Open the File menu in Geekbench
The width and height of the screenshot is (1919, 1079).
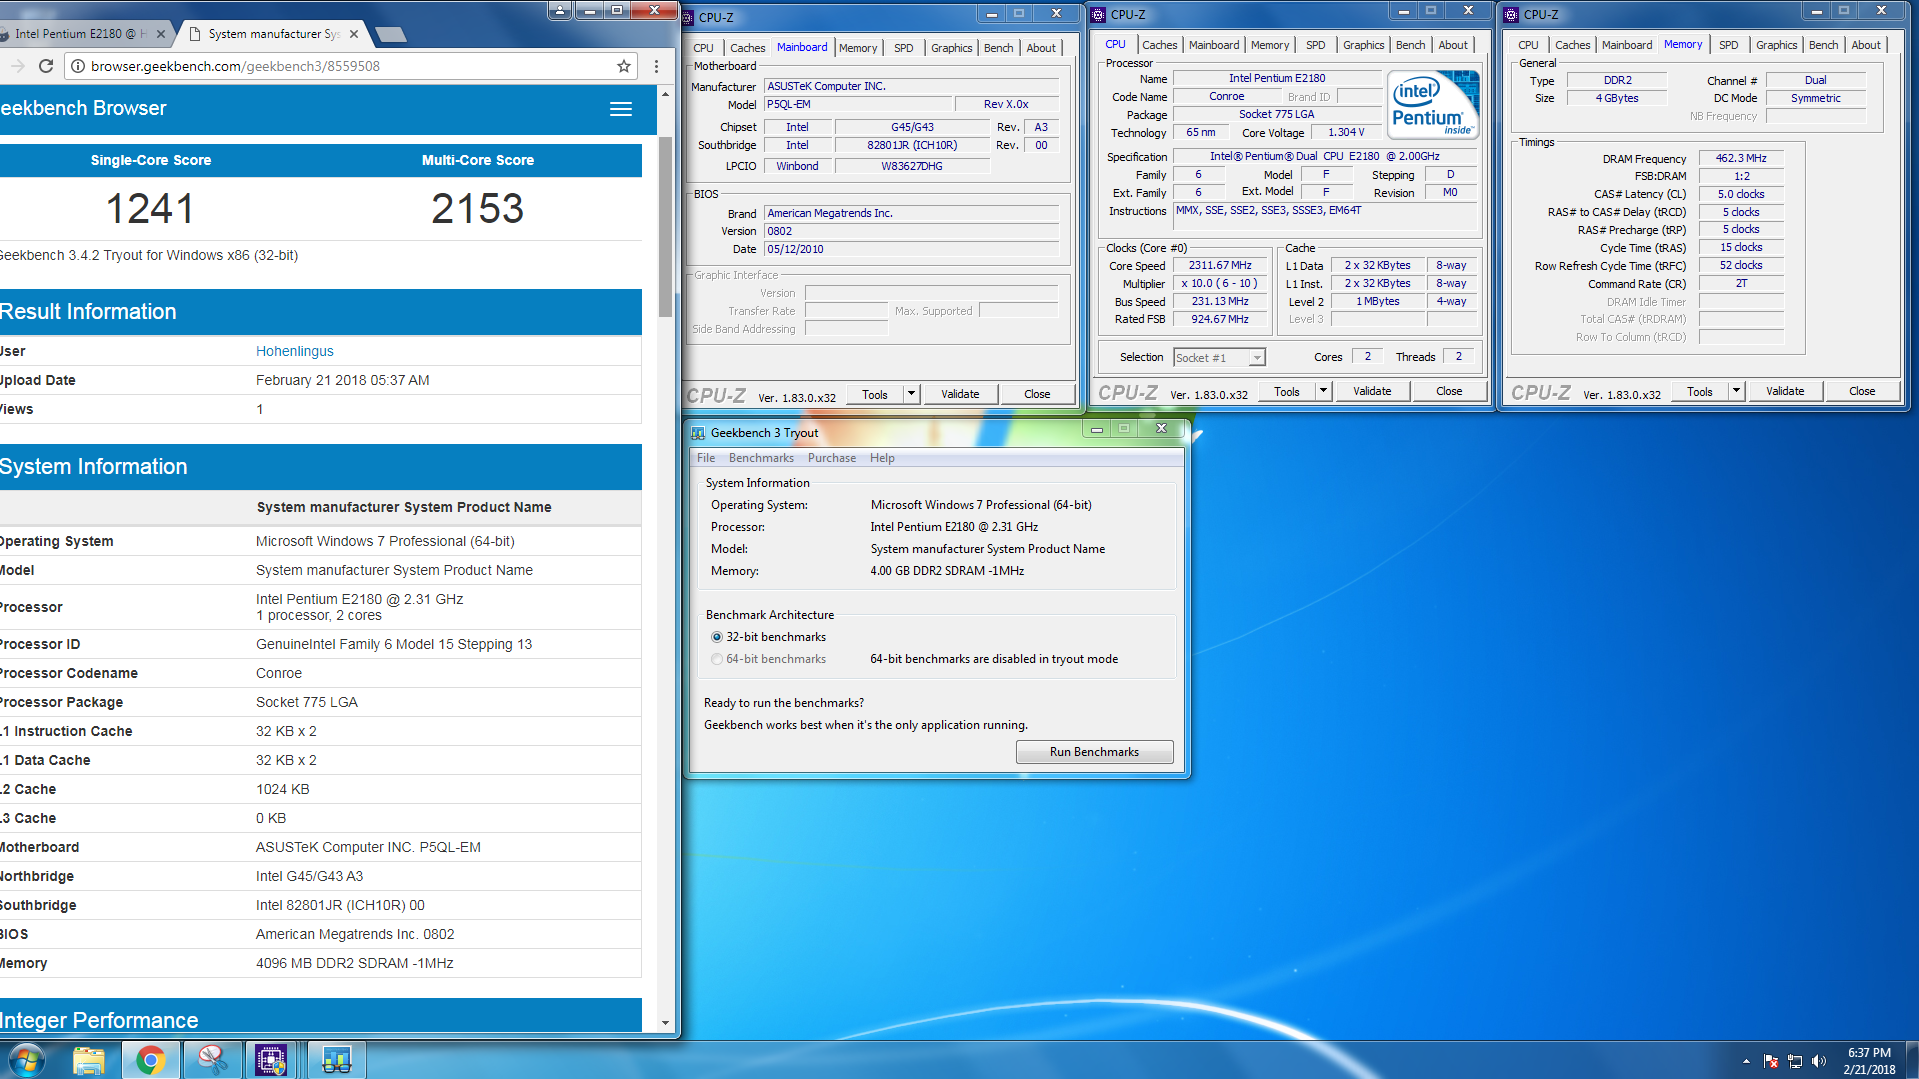pos(706,458)
